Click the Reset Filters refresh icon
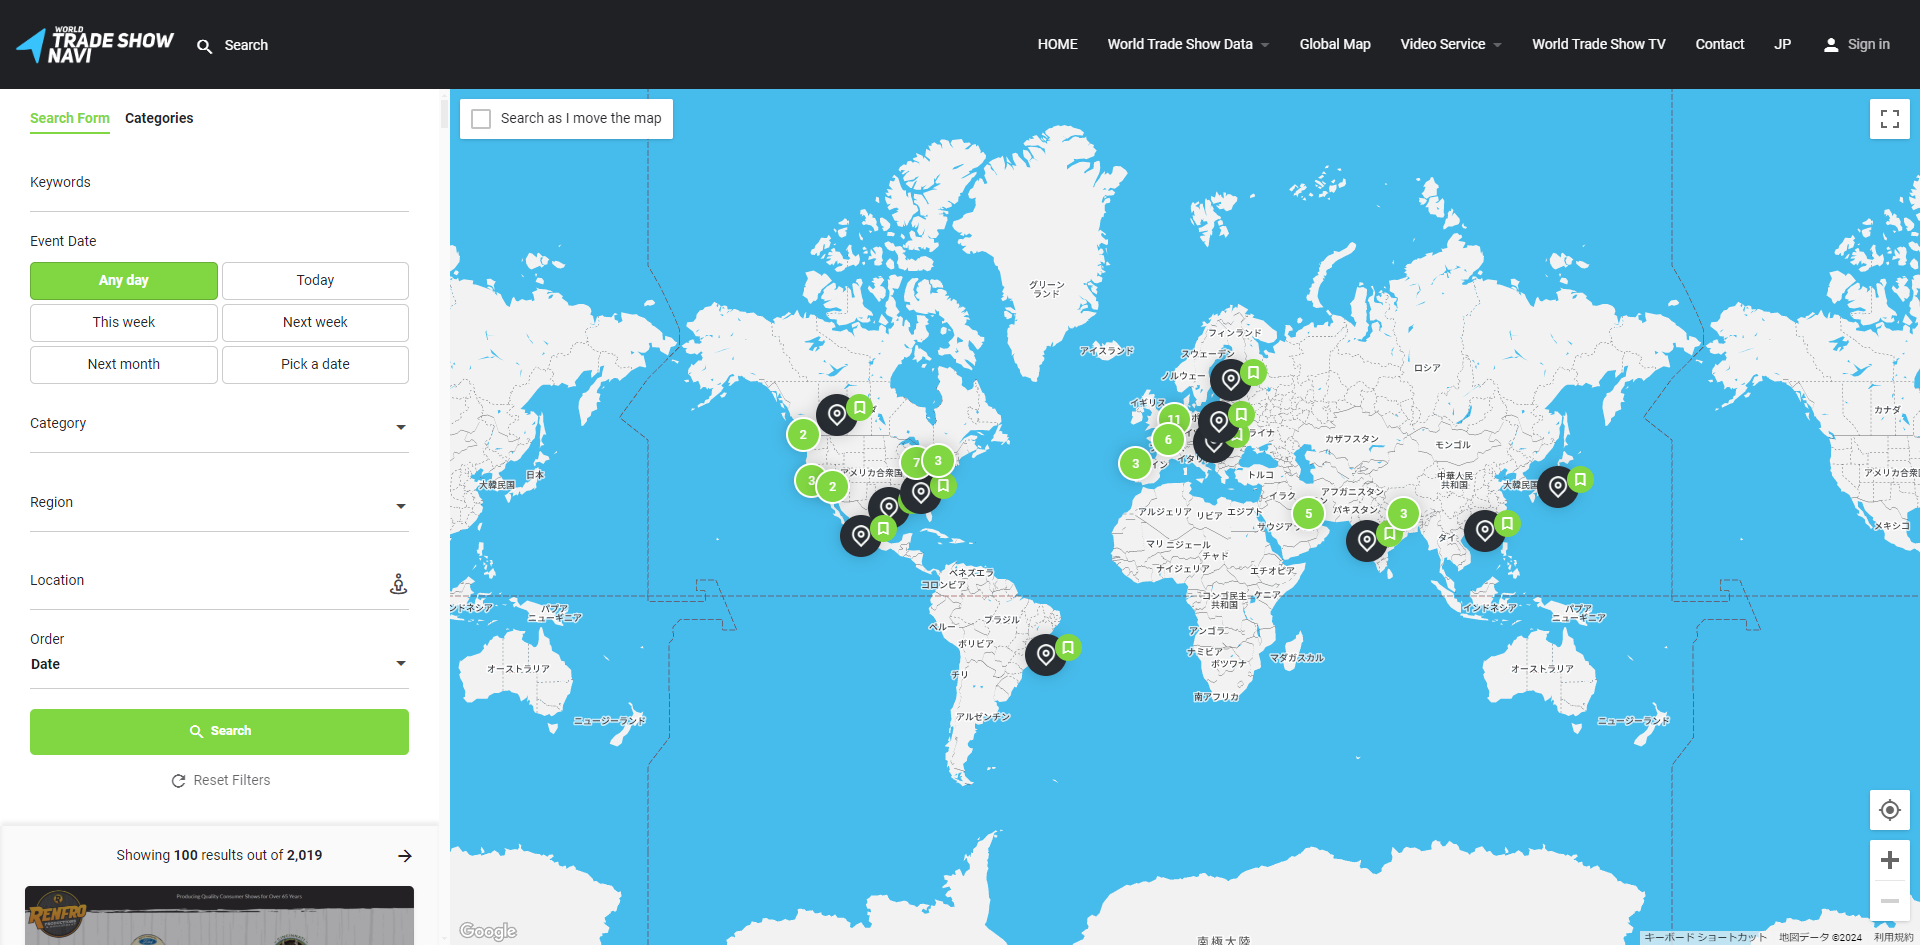Viewport: 1920px width, 945px height. pos(178,781)
